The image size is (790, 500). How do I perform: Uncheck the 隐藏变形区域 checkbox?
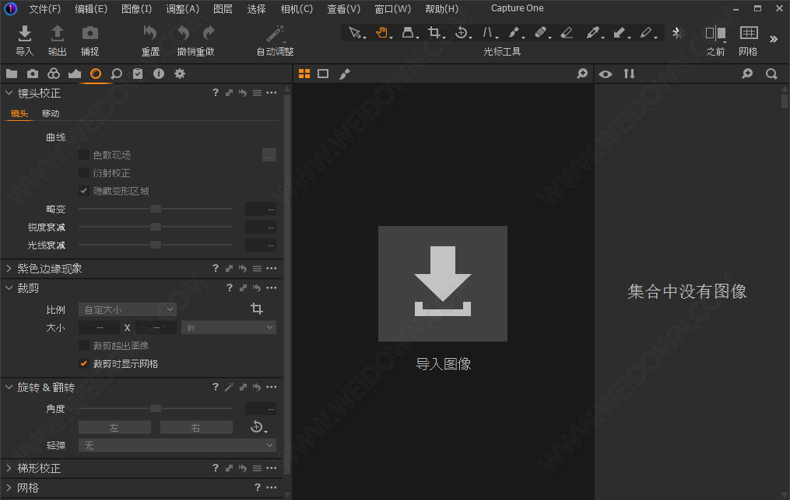84,191
